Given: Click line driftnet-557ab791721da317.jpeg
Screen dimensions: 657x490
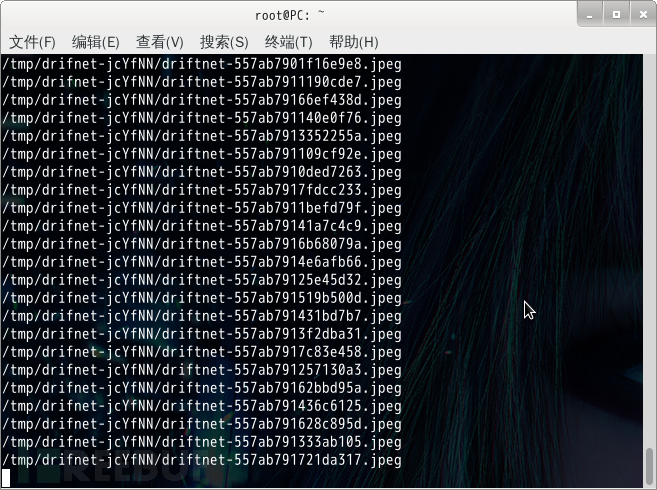Looking at the screenshot, I should [202, 461].
